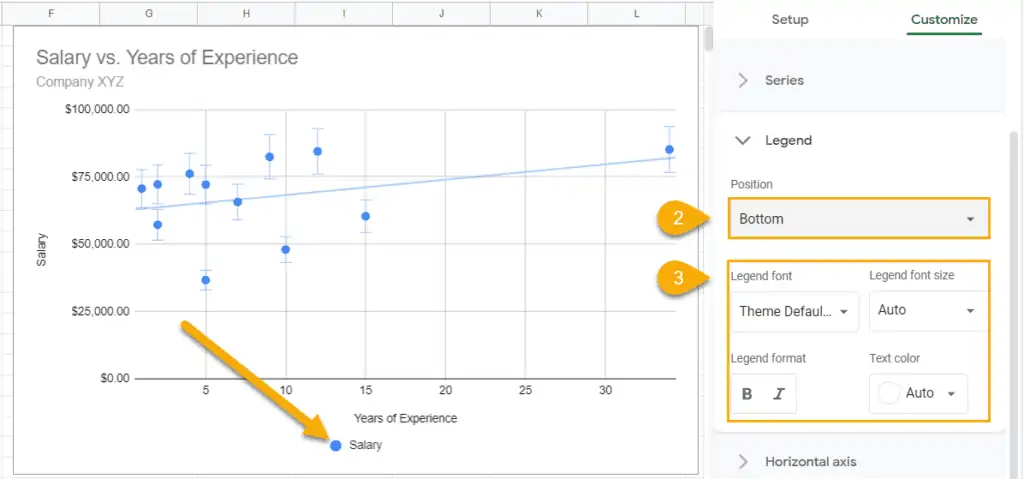
Task: Expand the Series section
Action: [x=783, y=80]
